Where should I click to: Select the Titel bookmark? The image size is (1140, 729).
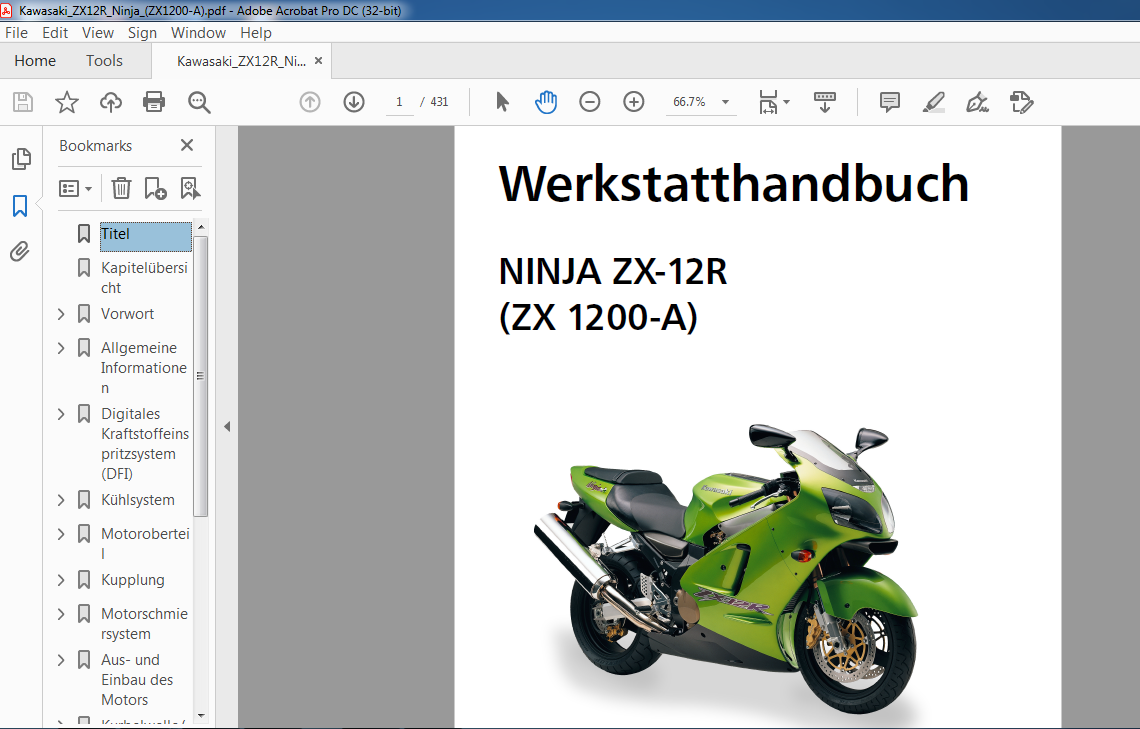tap(145, 236)
